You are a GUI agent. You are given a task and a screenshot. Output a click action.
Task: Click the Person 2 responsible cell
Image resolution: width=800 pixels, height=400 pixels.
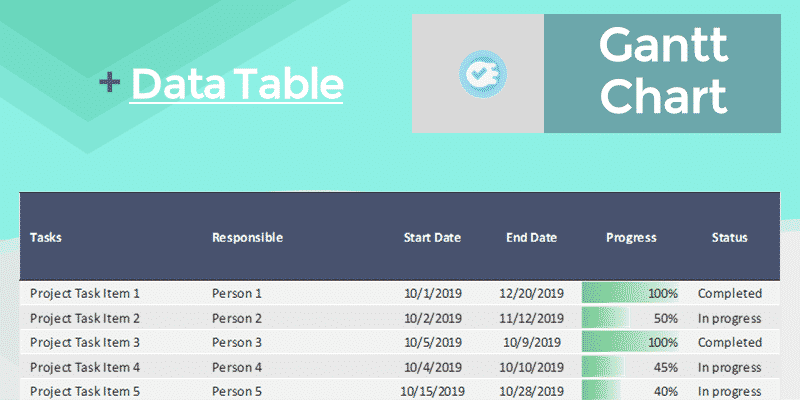pos(236,318)
